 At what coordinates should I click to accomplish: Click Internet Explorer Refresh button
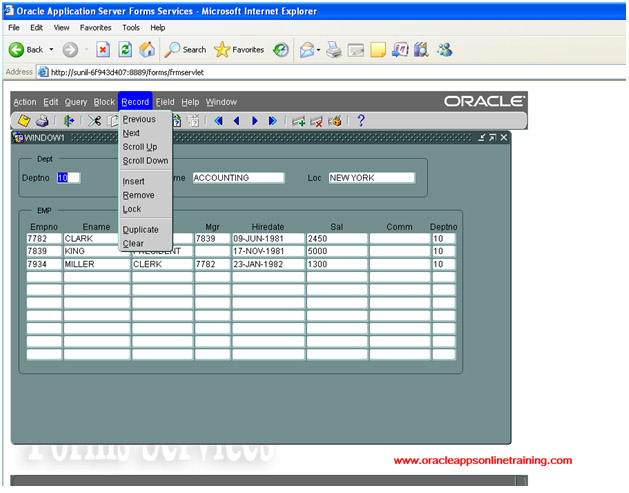pos(125,49)
